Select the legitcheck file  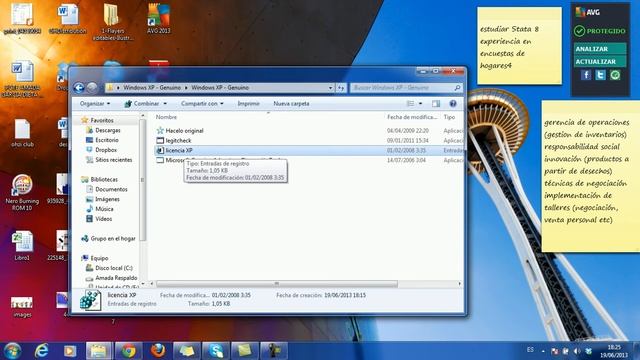point(178,140)
